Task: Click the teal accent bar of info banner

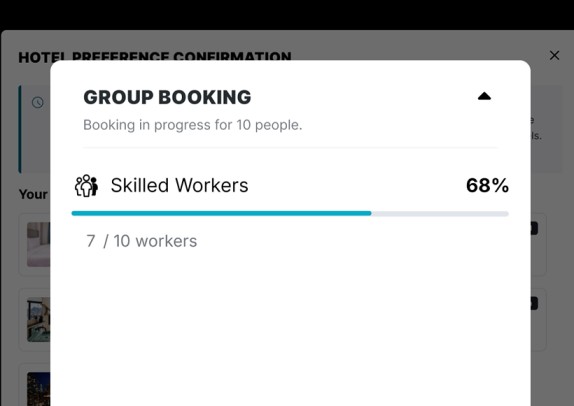Action: point(20,129)
